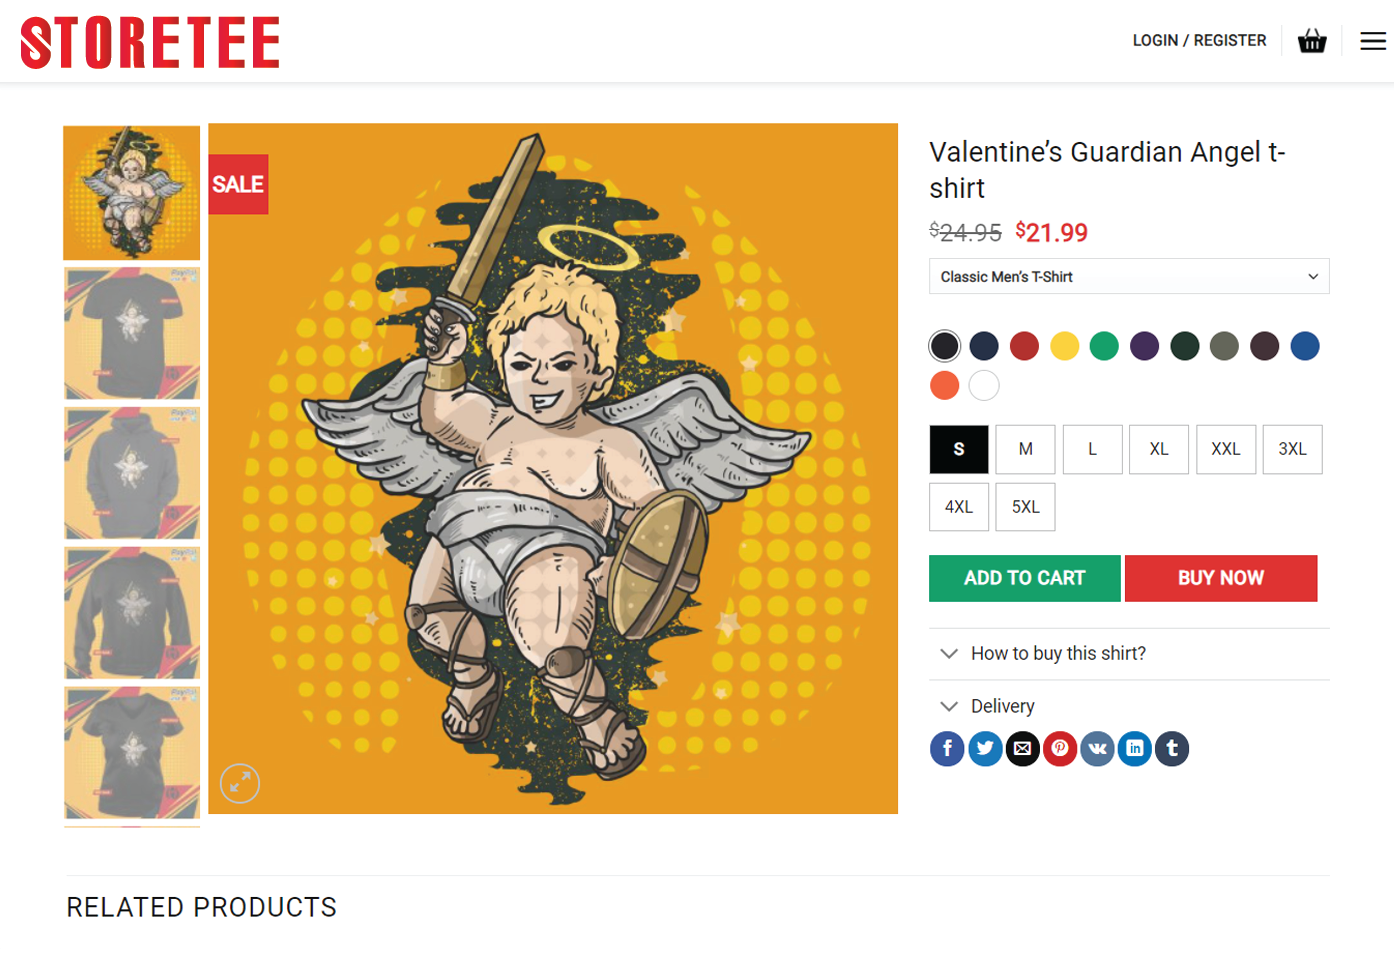This screenshot has height=957, width=1394.
Task: Go to Login / Register page
Action: 1199,41
